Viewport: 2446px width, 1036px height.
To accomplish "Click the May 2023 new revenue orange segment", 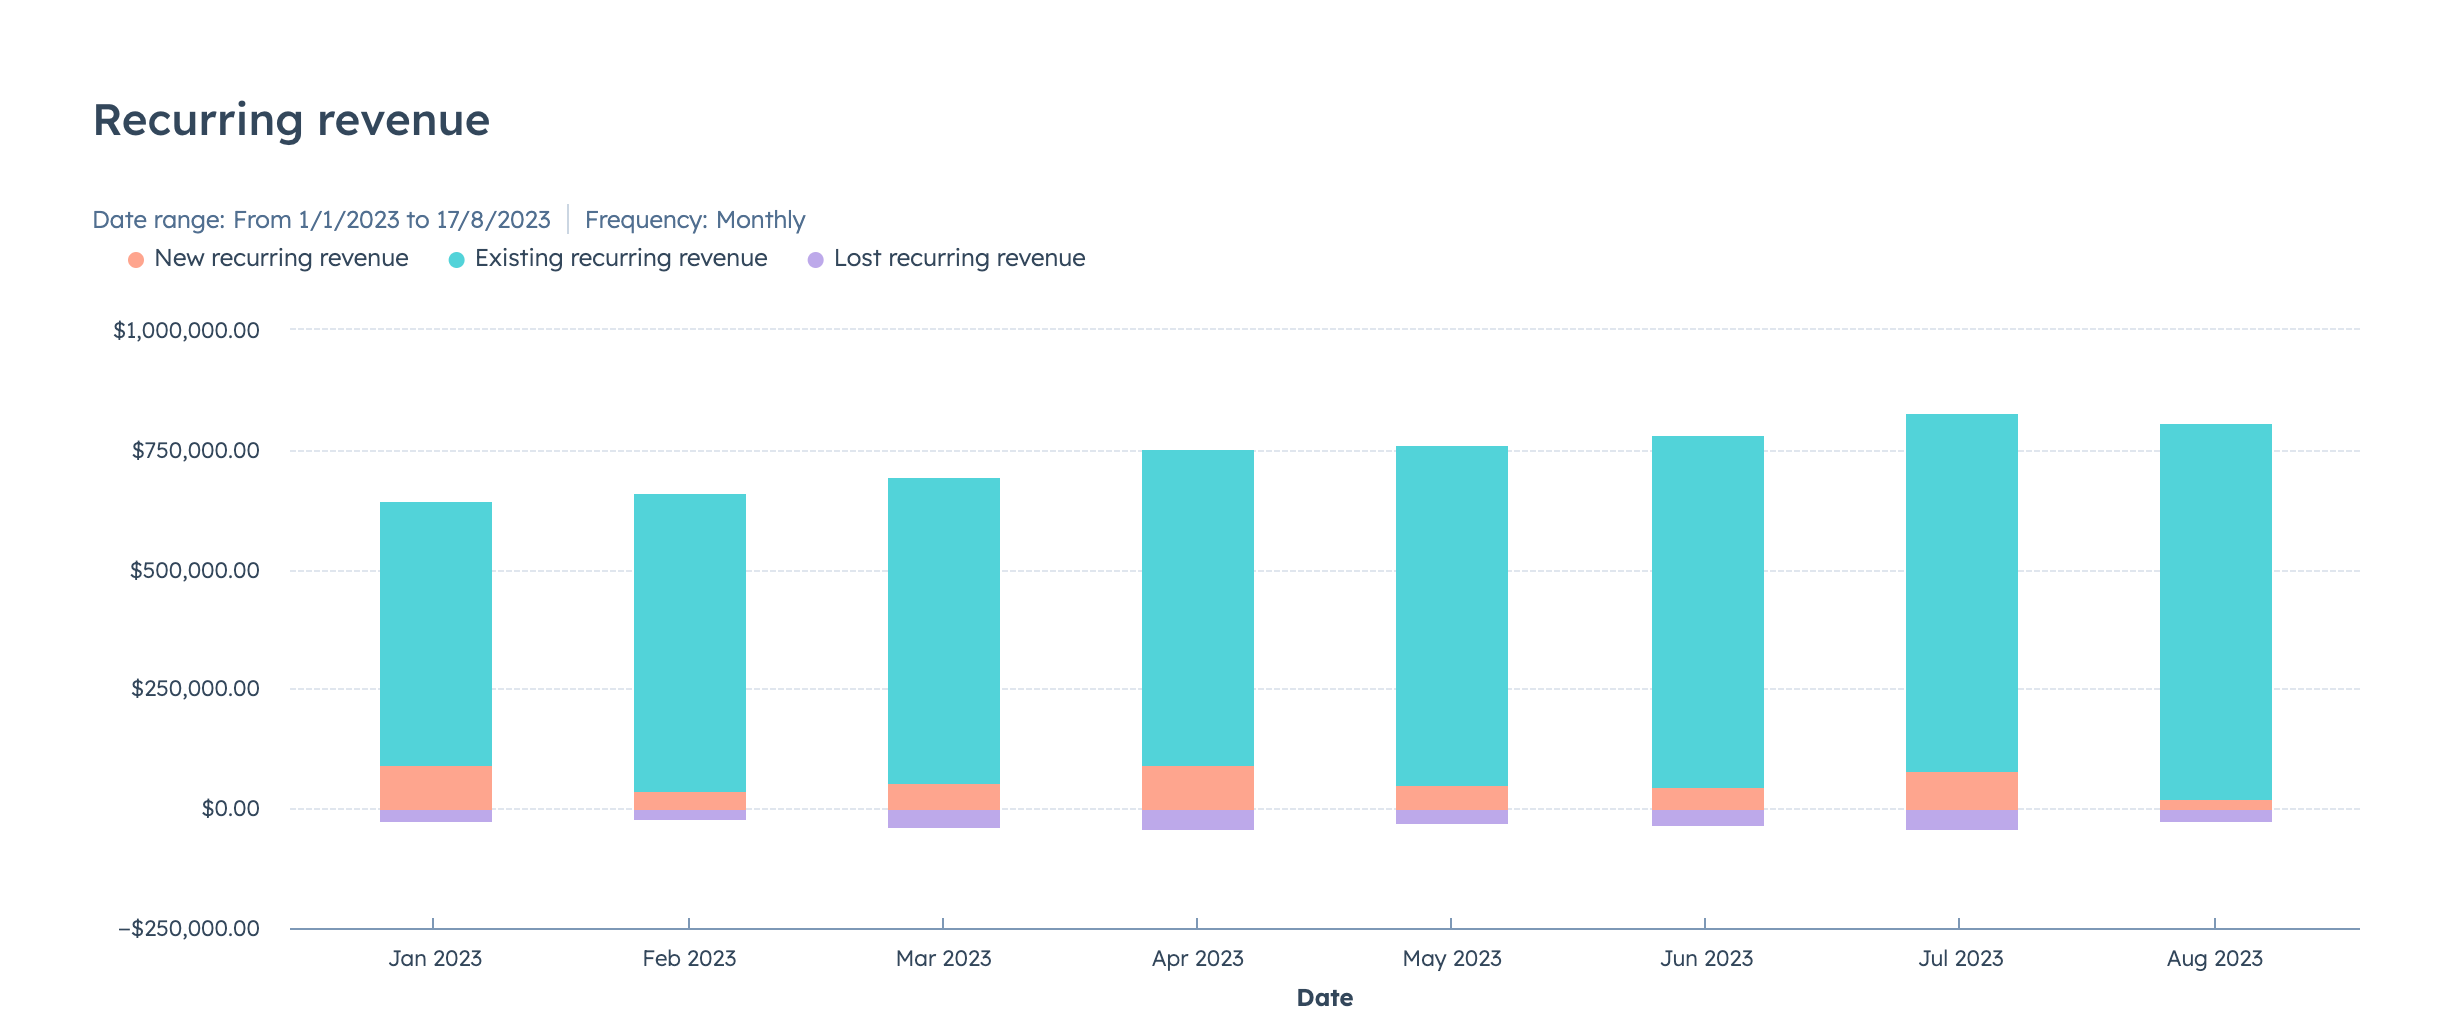I will pyautogui.click(x=1452, y=798).
